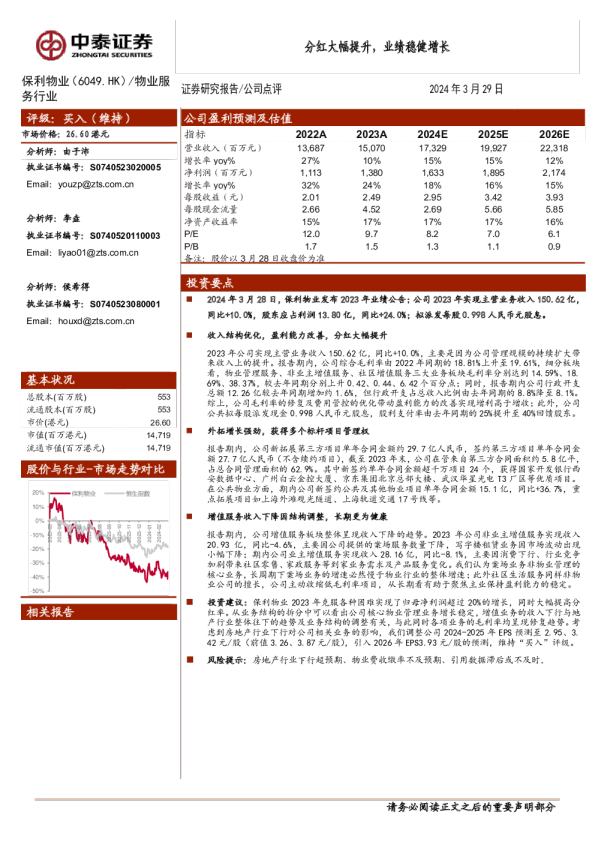This screenshot has width=595, height=842.
Task: Select the 公司盈利预测及估值 header bar
Action: (383, 118)
